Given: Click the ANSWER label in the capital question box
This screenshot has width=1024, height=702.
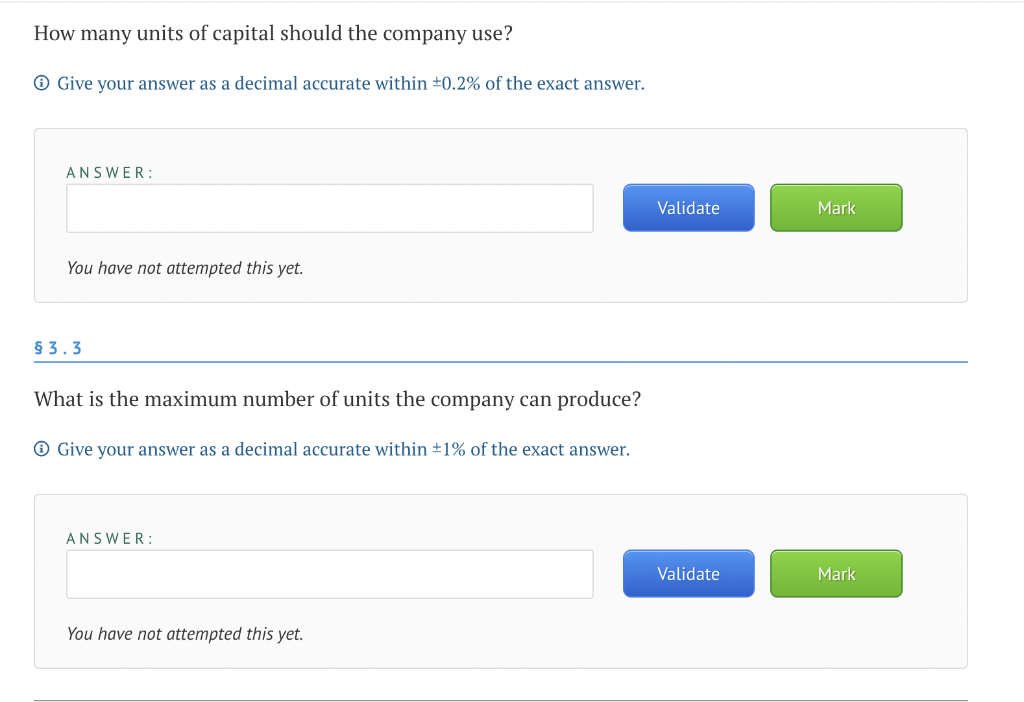Looking at the screenshot, I should tap(109, 173).
